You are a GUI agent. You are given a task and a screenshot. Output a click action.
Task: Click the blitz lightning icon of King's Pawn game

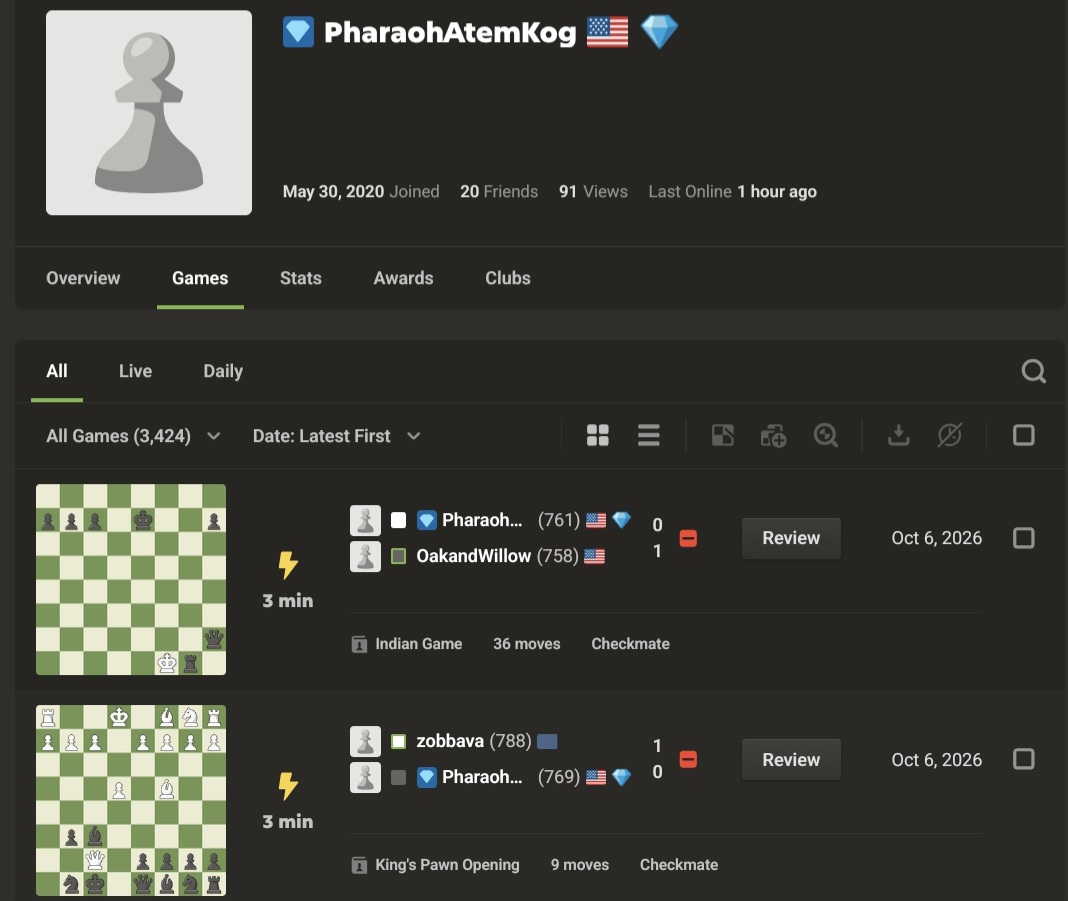288,786
